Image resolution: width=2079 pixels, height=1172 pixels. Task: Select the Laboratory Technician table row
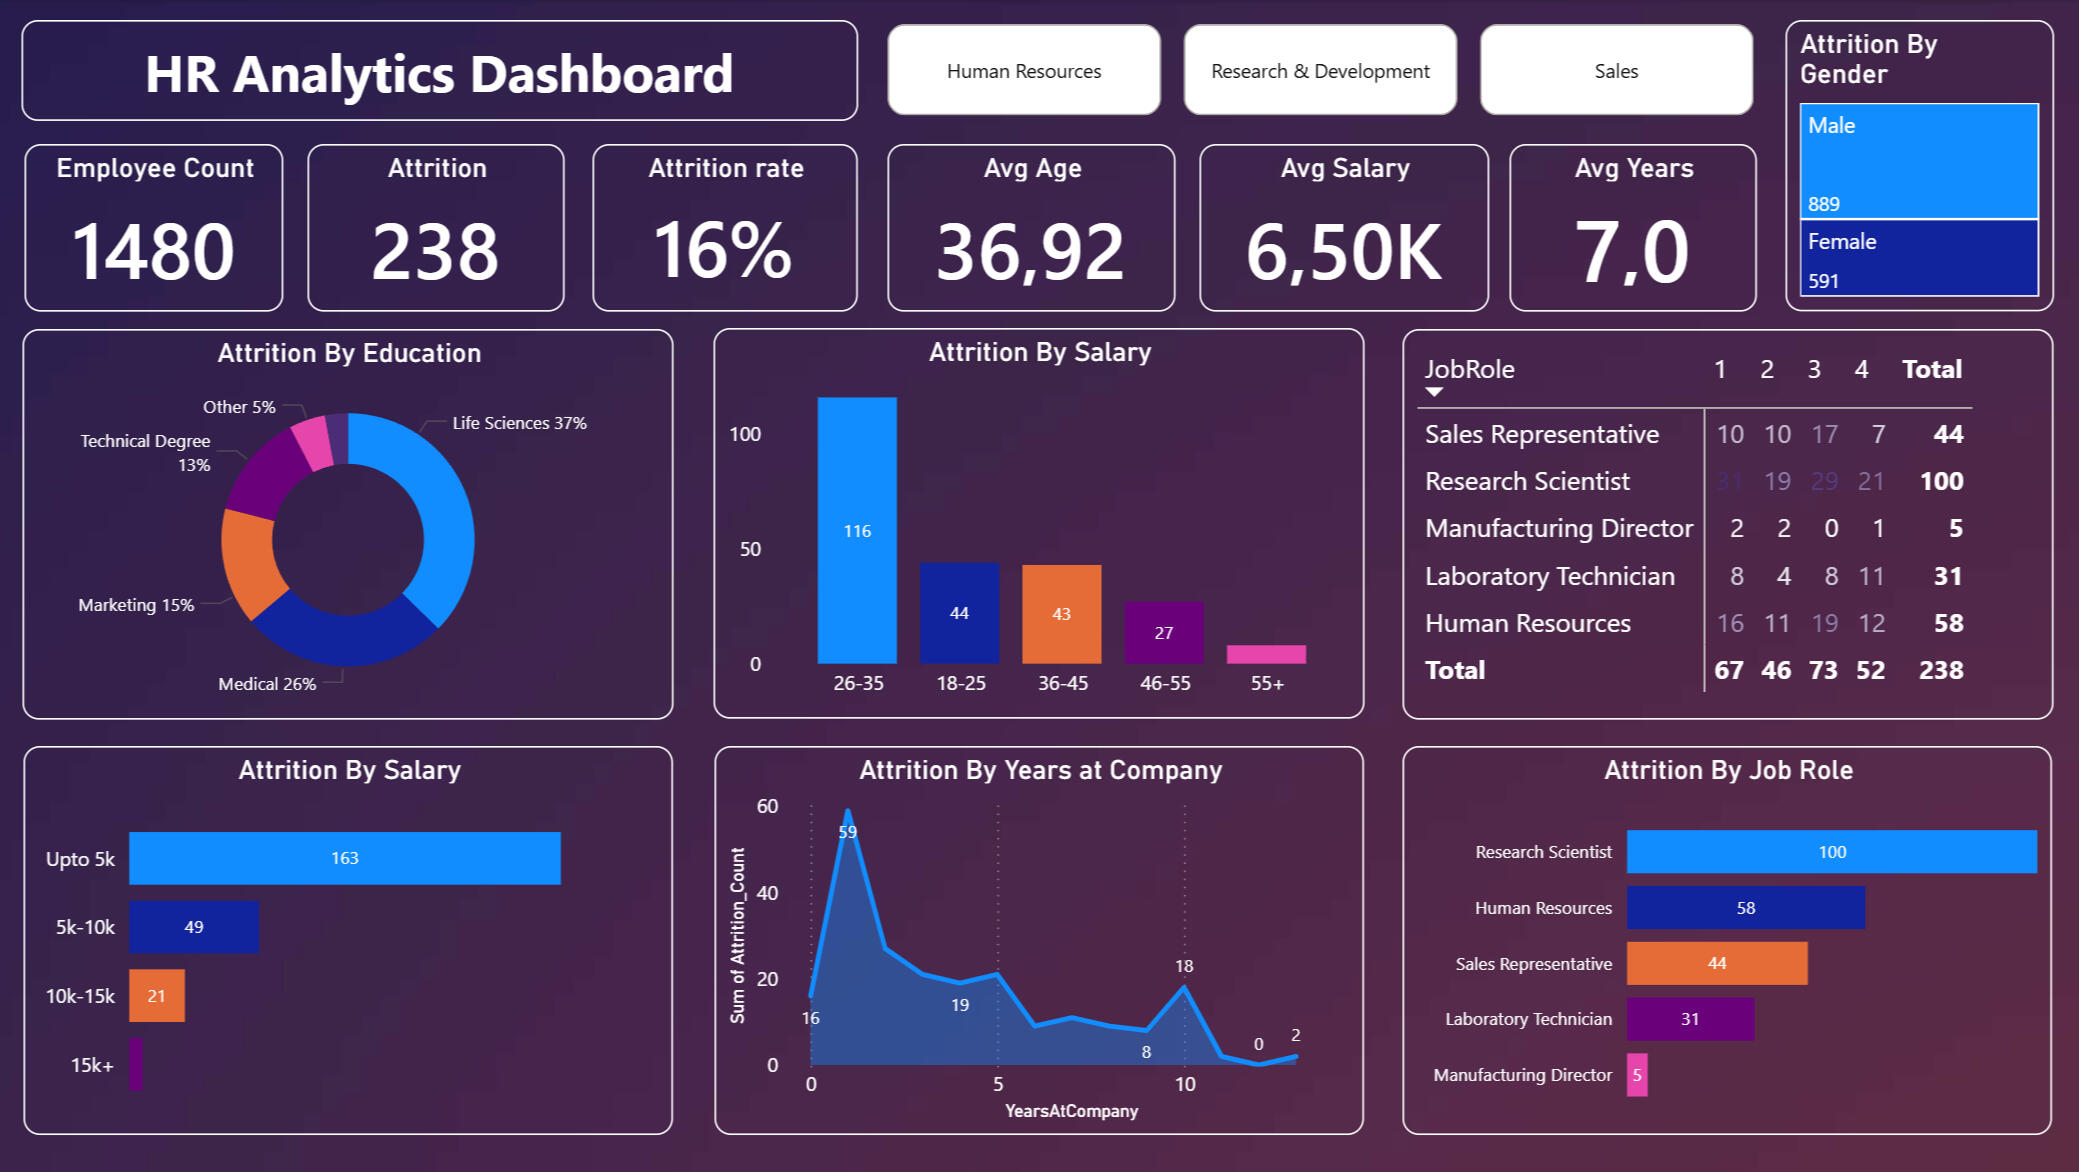[x=1549, y=576]
